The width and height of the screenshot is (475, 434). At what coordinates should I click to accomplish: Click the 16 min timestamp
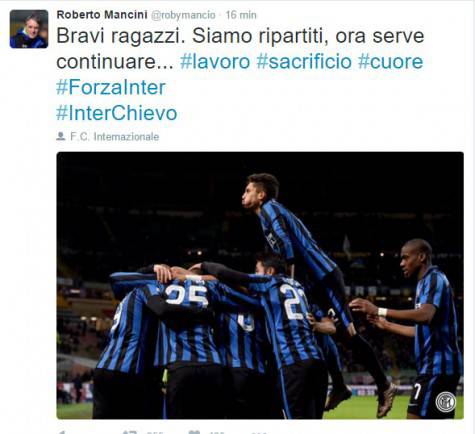(x=241, y=15)
